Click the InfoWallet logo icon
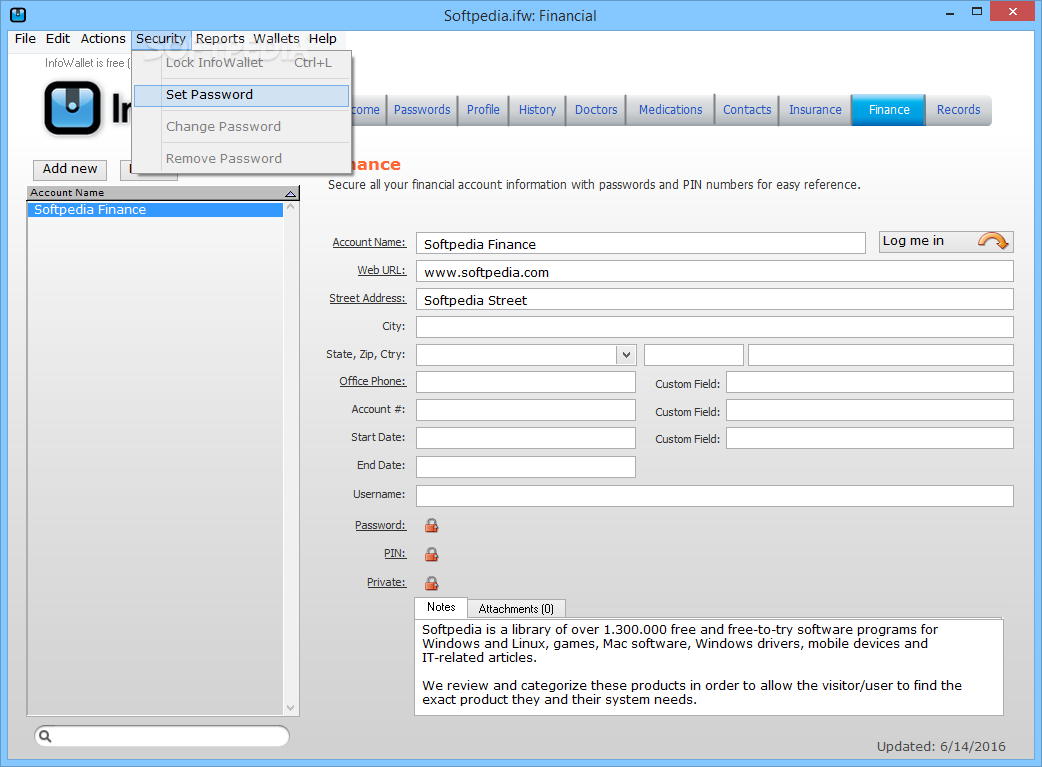1042x767 pixels. tap(72, 108)
